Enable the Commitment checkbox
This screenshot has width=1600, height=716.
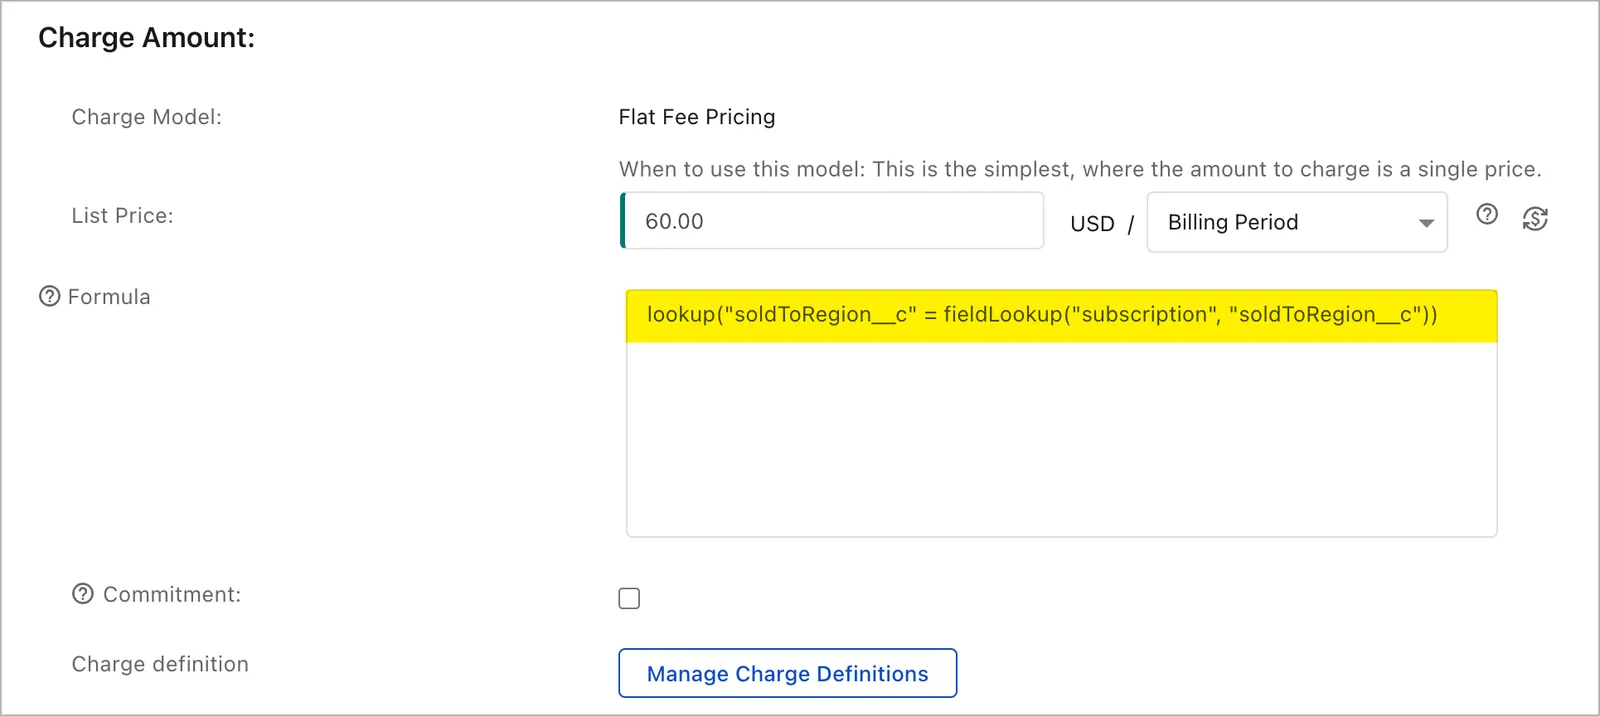click(x=629, y=598)
